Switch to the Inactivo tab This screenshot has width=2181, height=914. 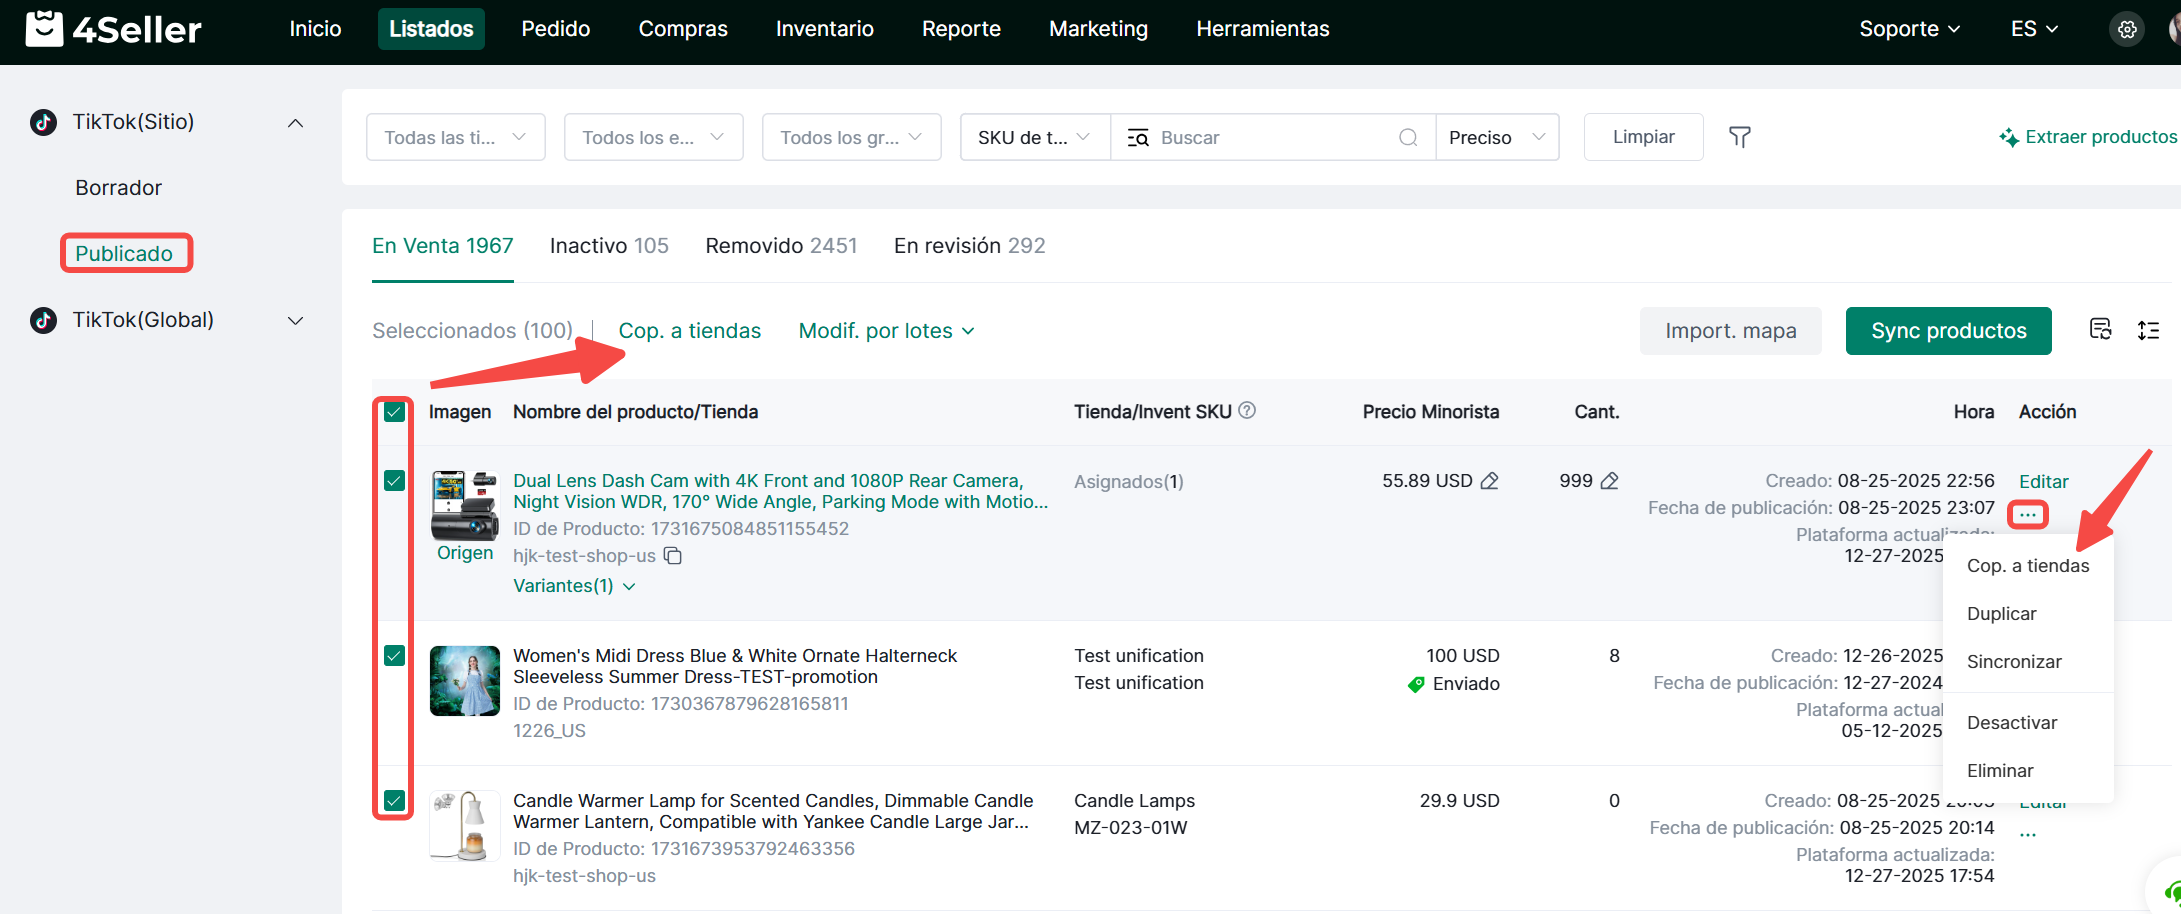pyautogui.click(x=608, y=246)
